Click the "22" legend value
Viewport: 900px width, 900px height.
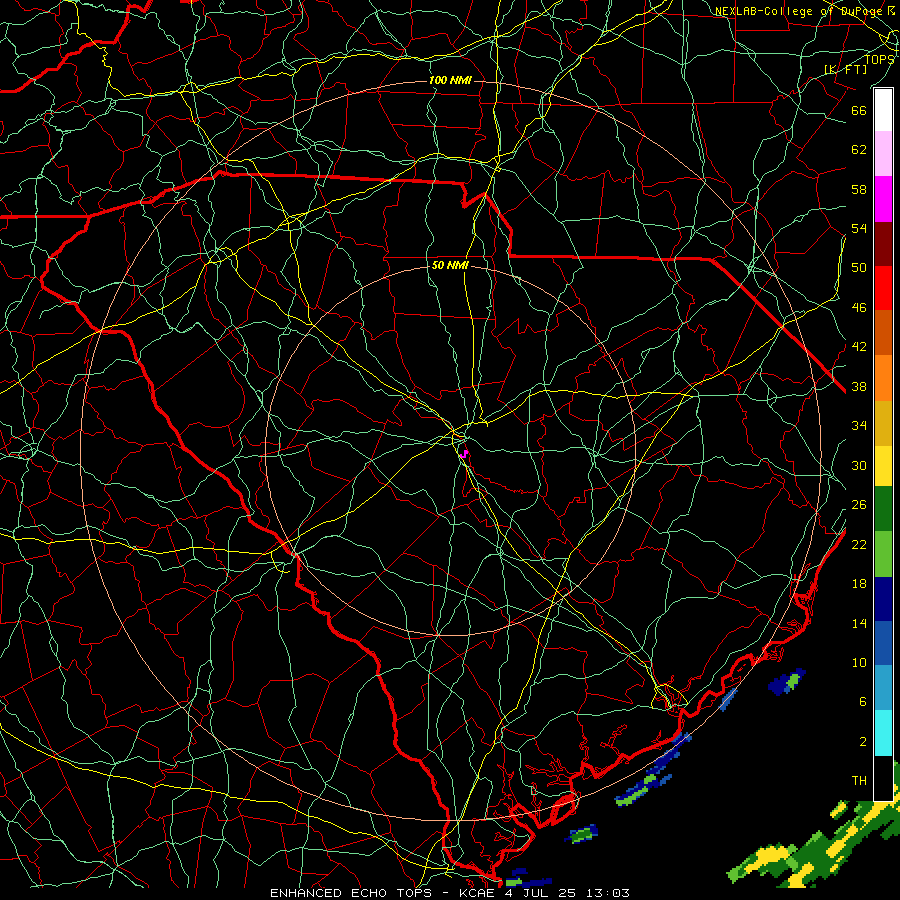click(x=859, y=544)
